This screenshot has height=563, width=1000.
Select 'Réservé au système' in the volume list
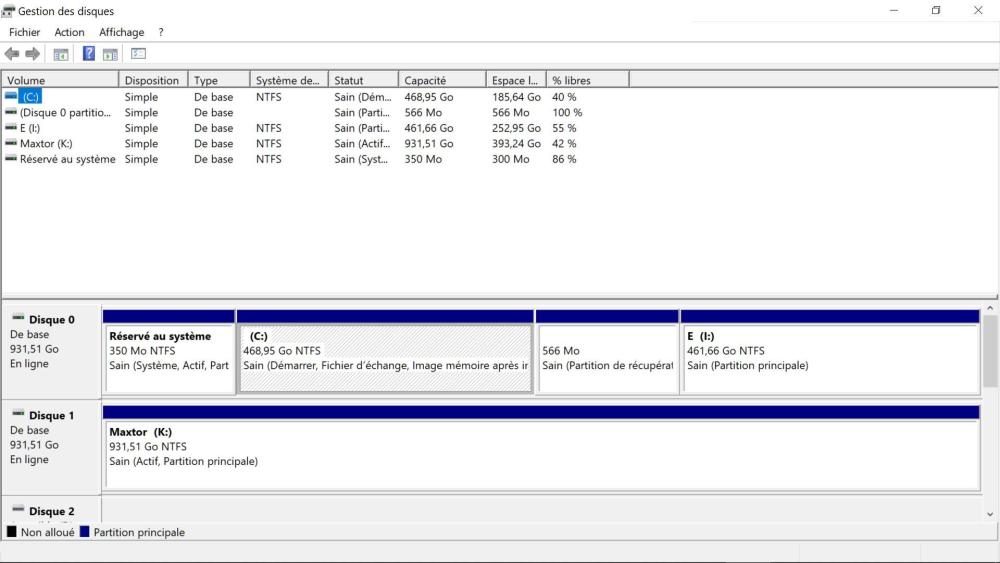[68, 159]
